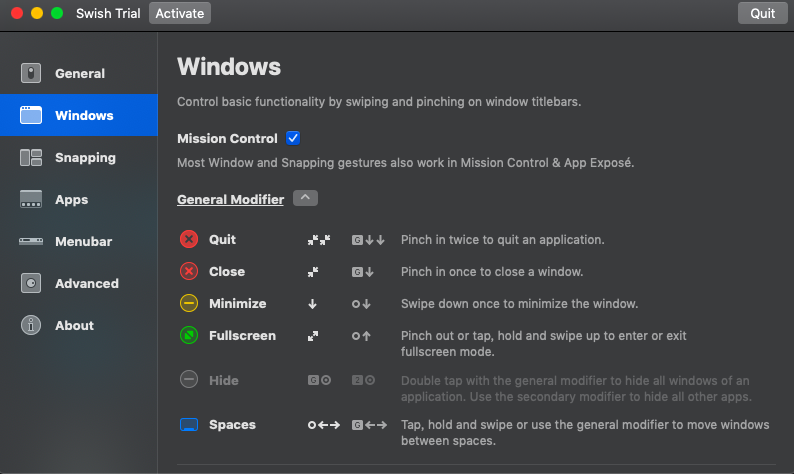794x474 pixels.
Task: Click the General Modifier underlined label
Action: 230,199
